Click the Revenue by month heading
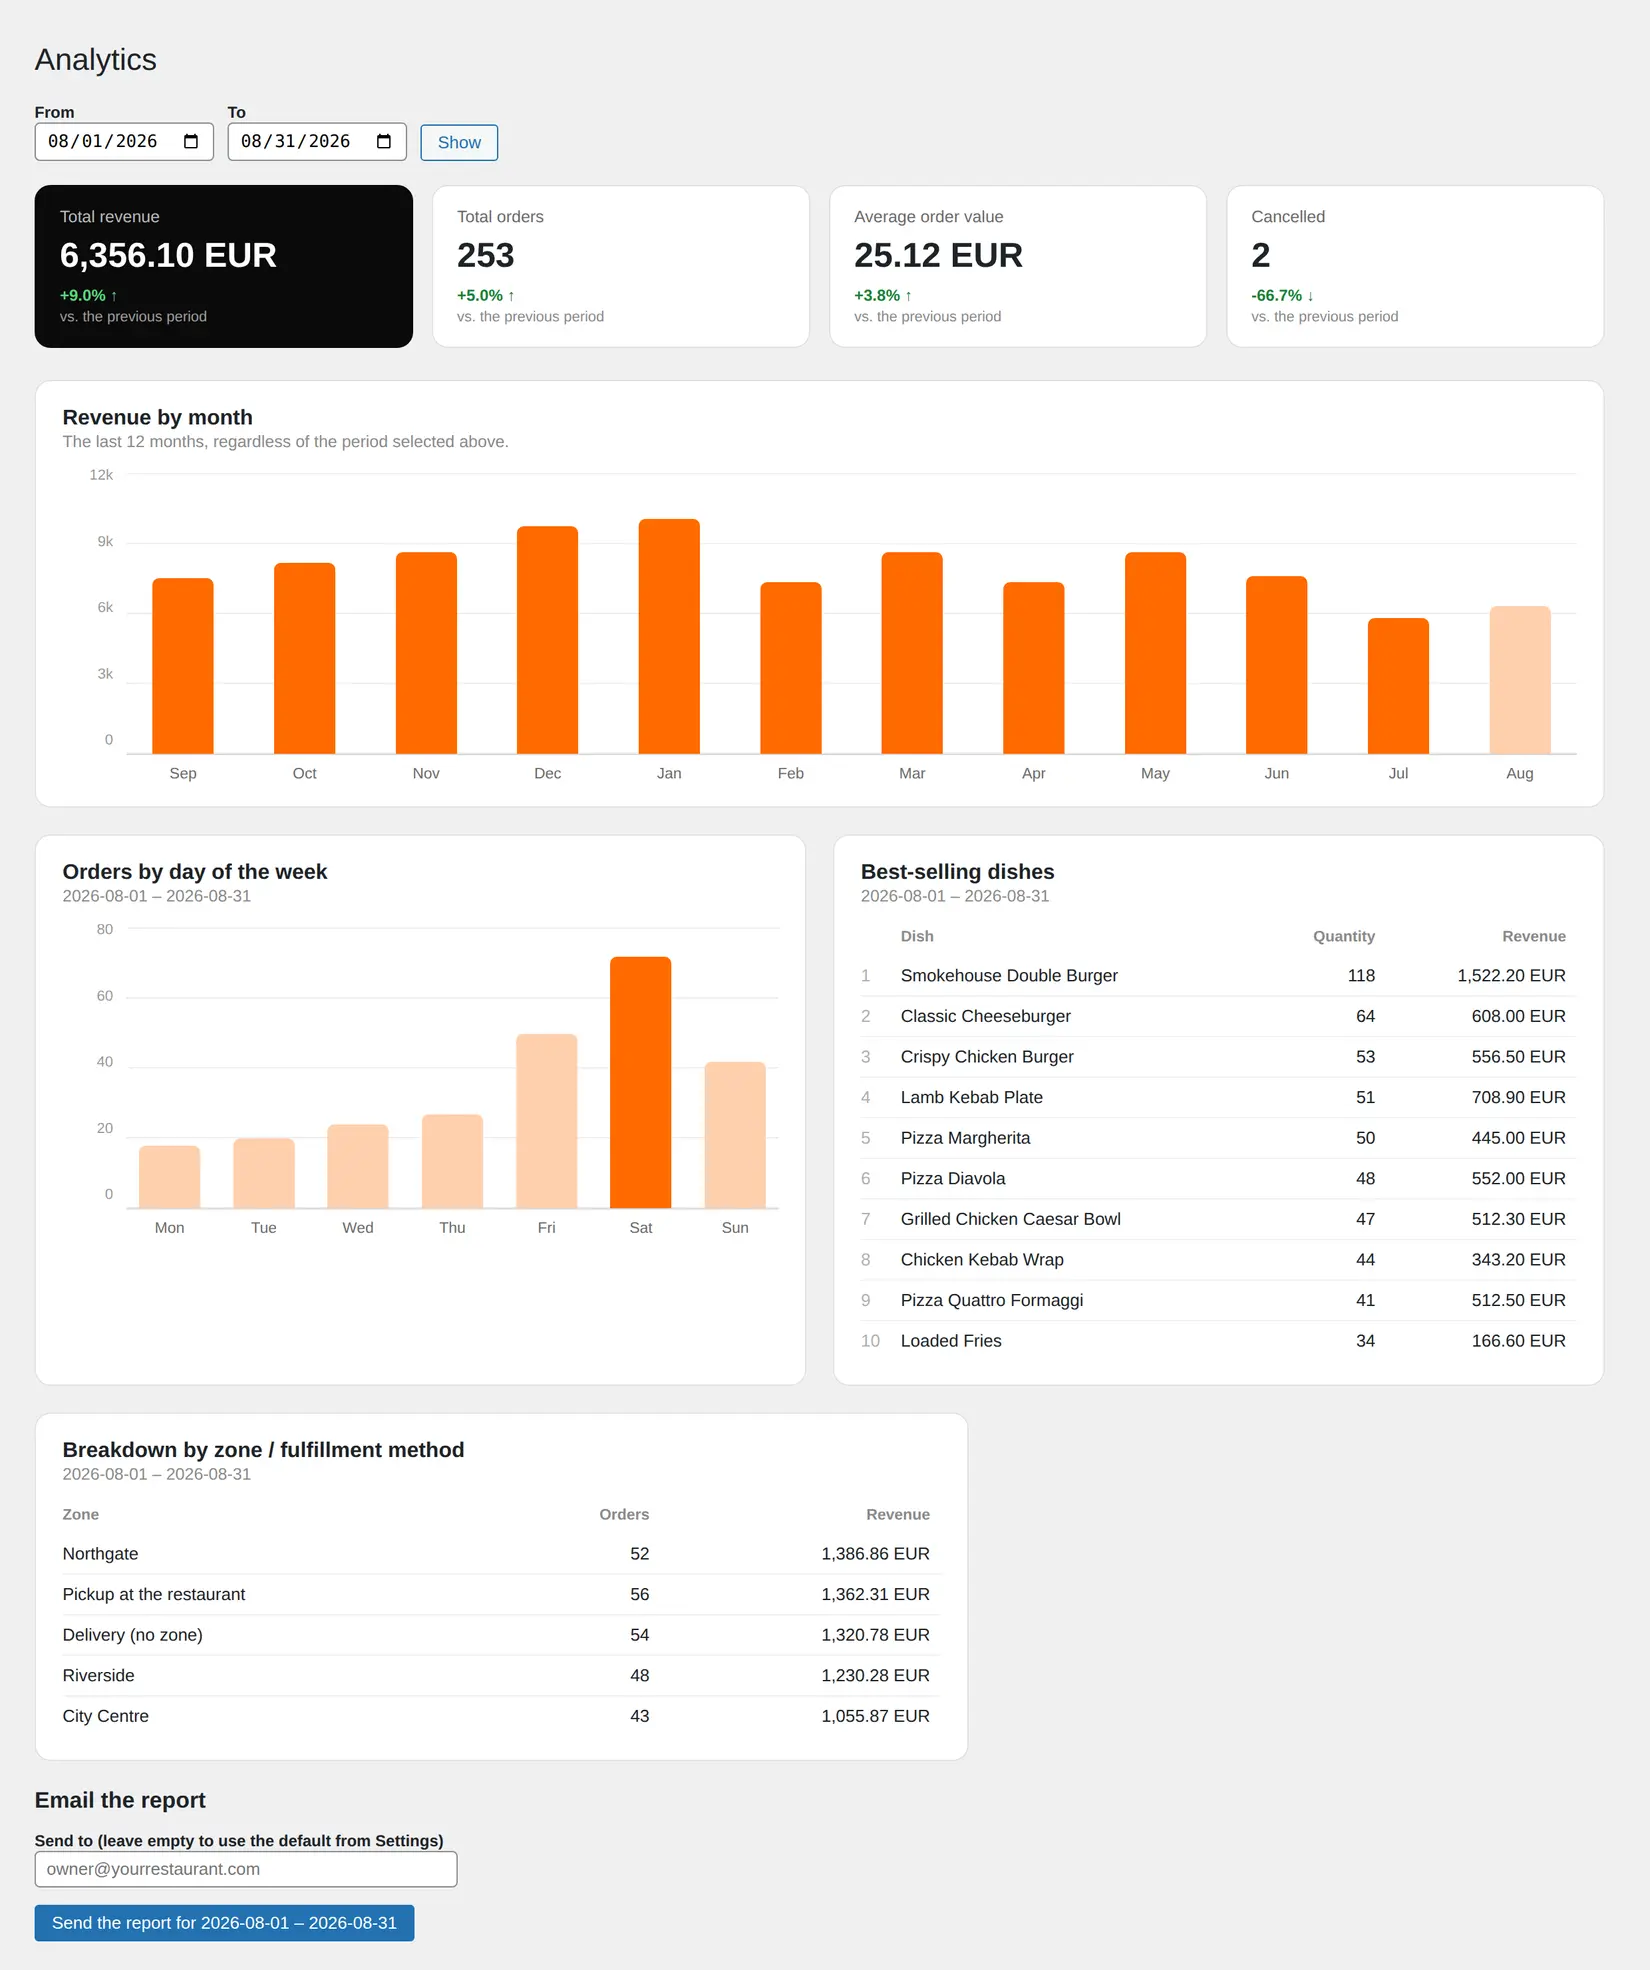This screenshot has height=1970, width=1650. pos(157,417)
